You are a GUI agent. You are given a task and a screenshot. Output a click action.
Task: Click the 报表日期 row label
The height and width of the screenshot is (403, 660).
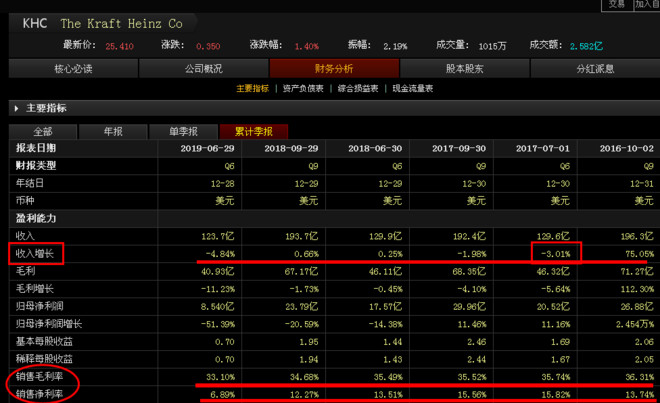[x=36, y=148]
